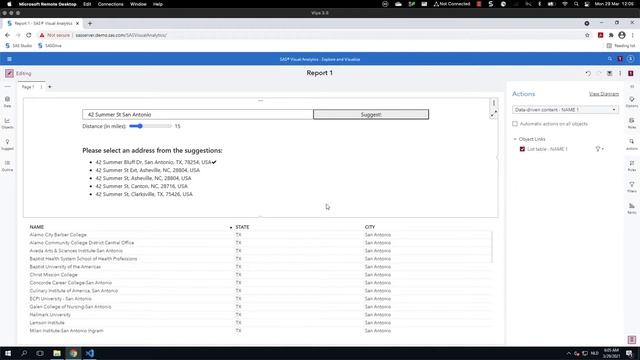This screenshot has height=360, width=640.
Task: Select 42 Summer St, Clarksville suggestion
Action: [x=144, y=194]
